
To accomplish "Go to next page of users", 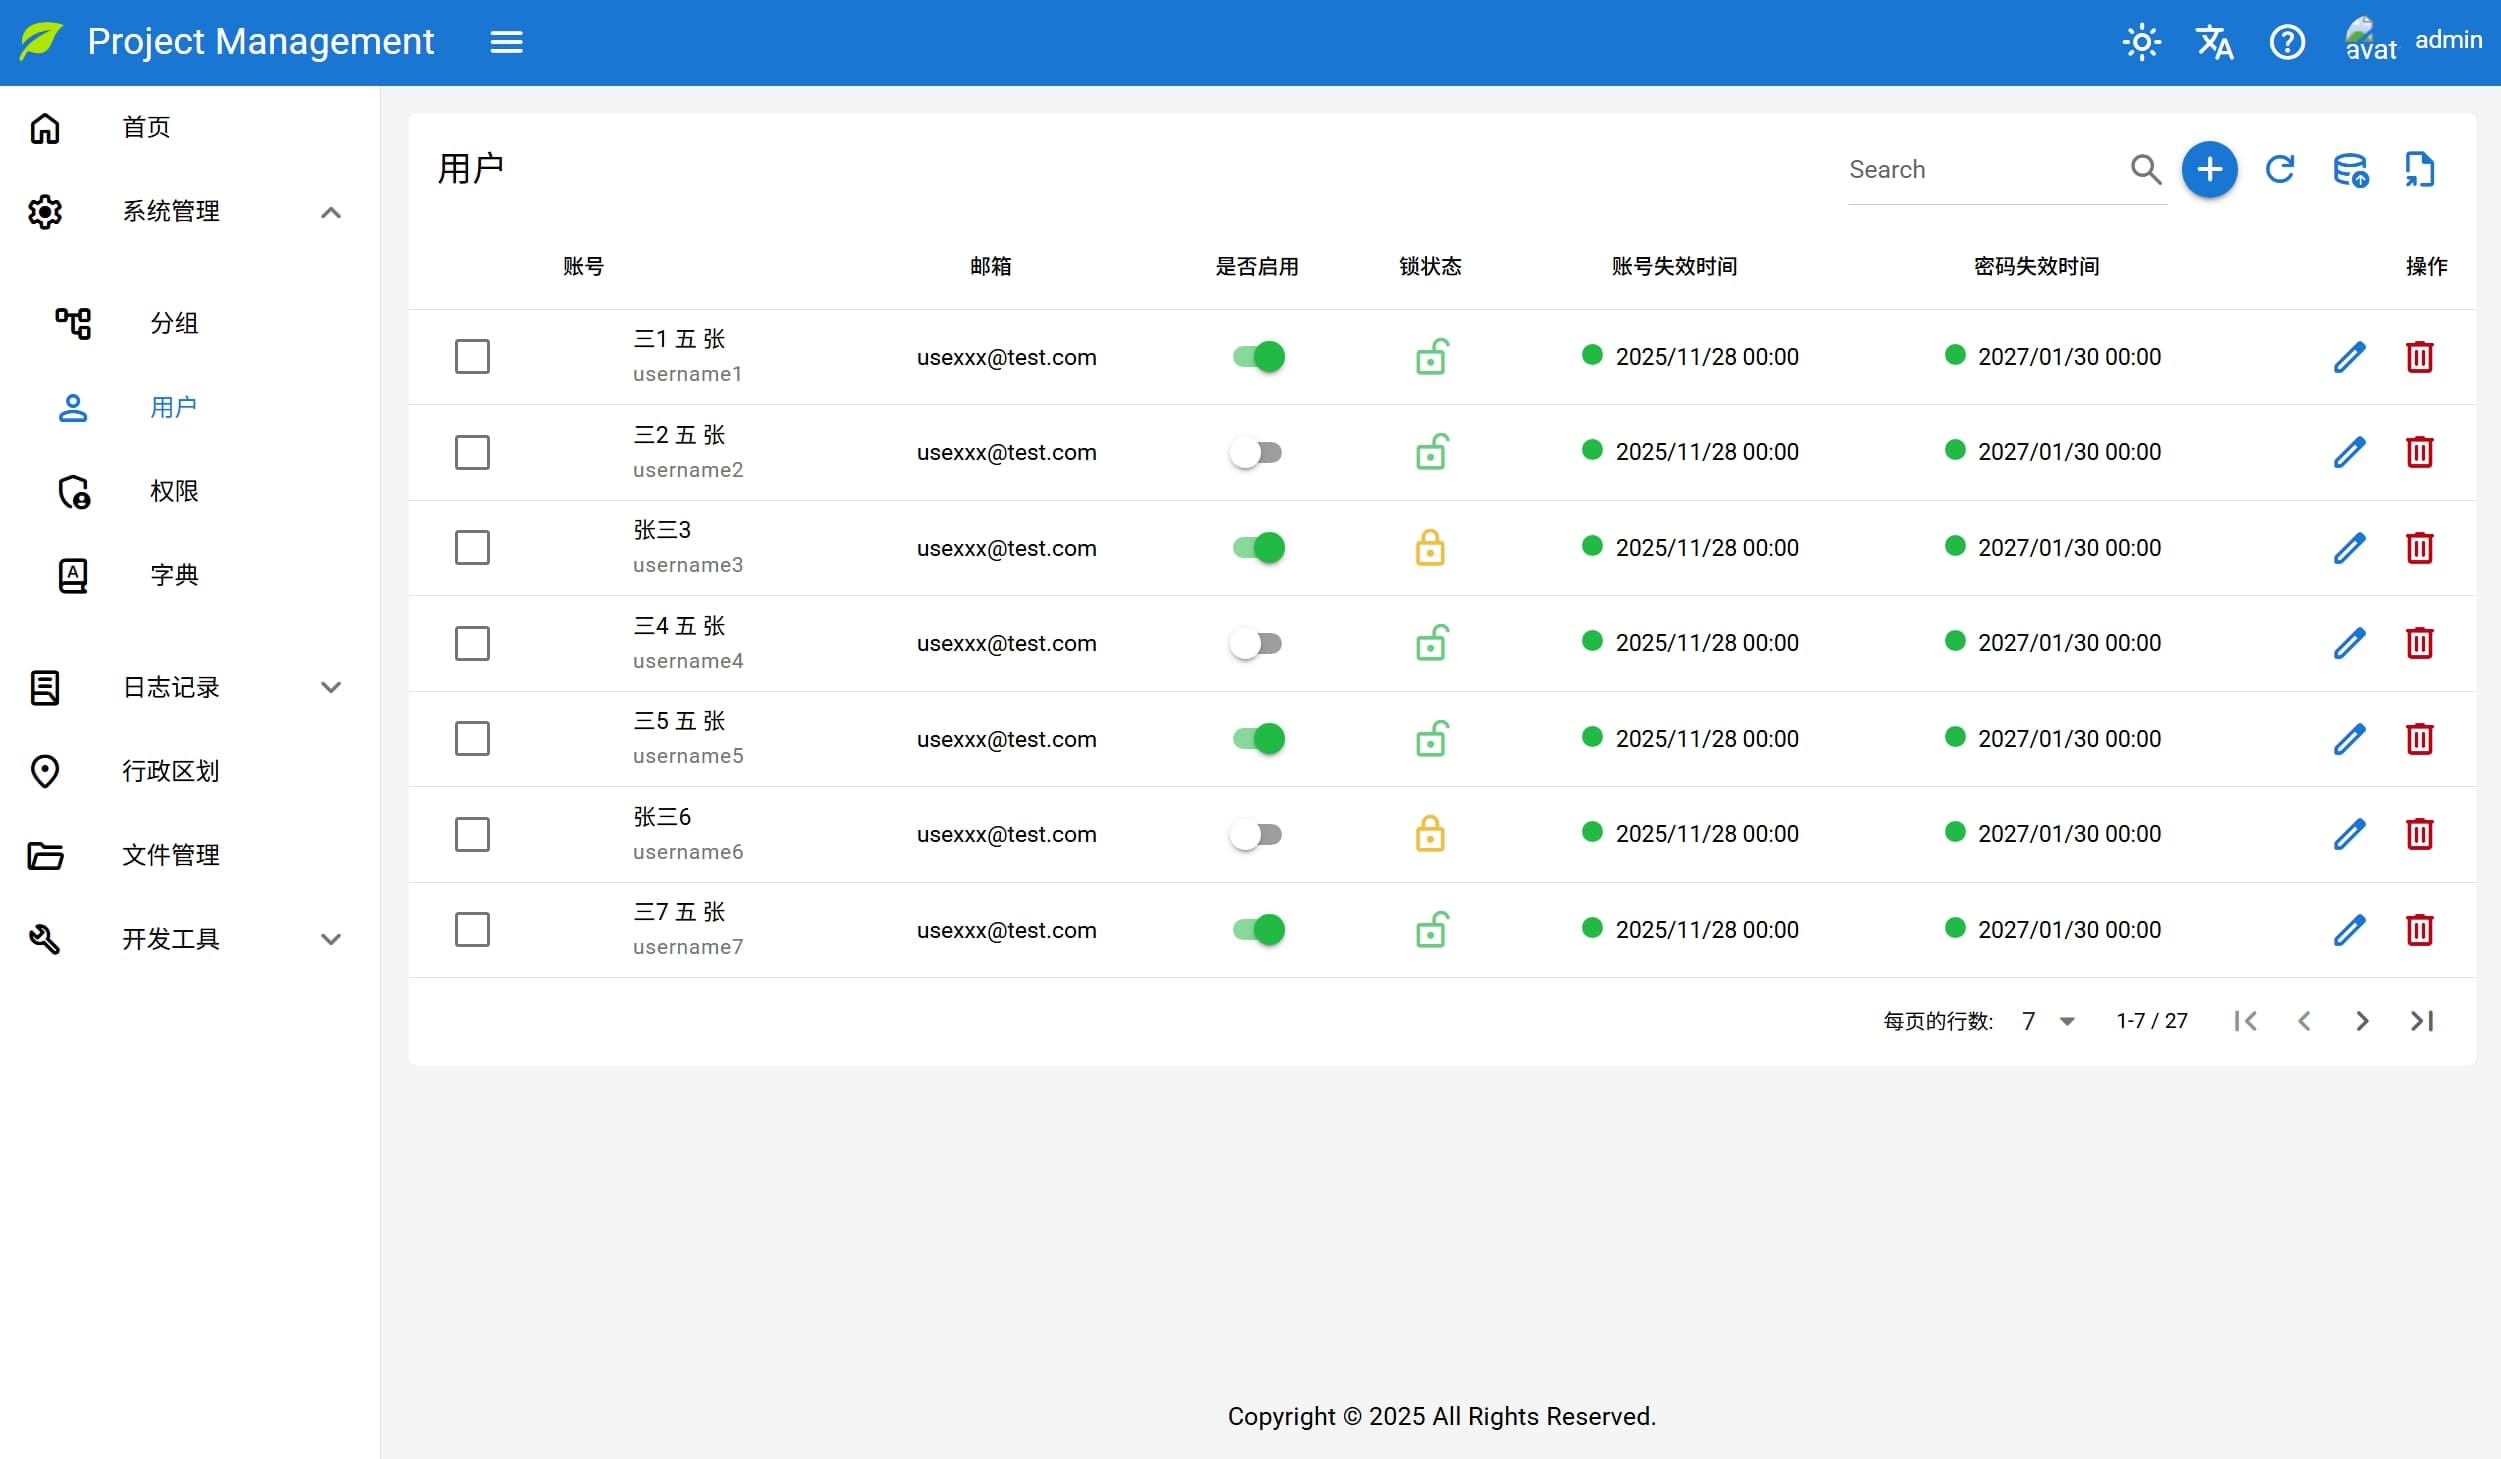I will 2362,1021.
